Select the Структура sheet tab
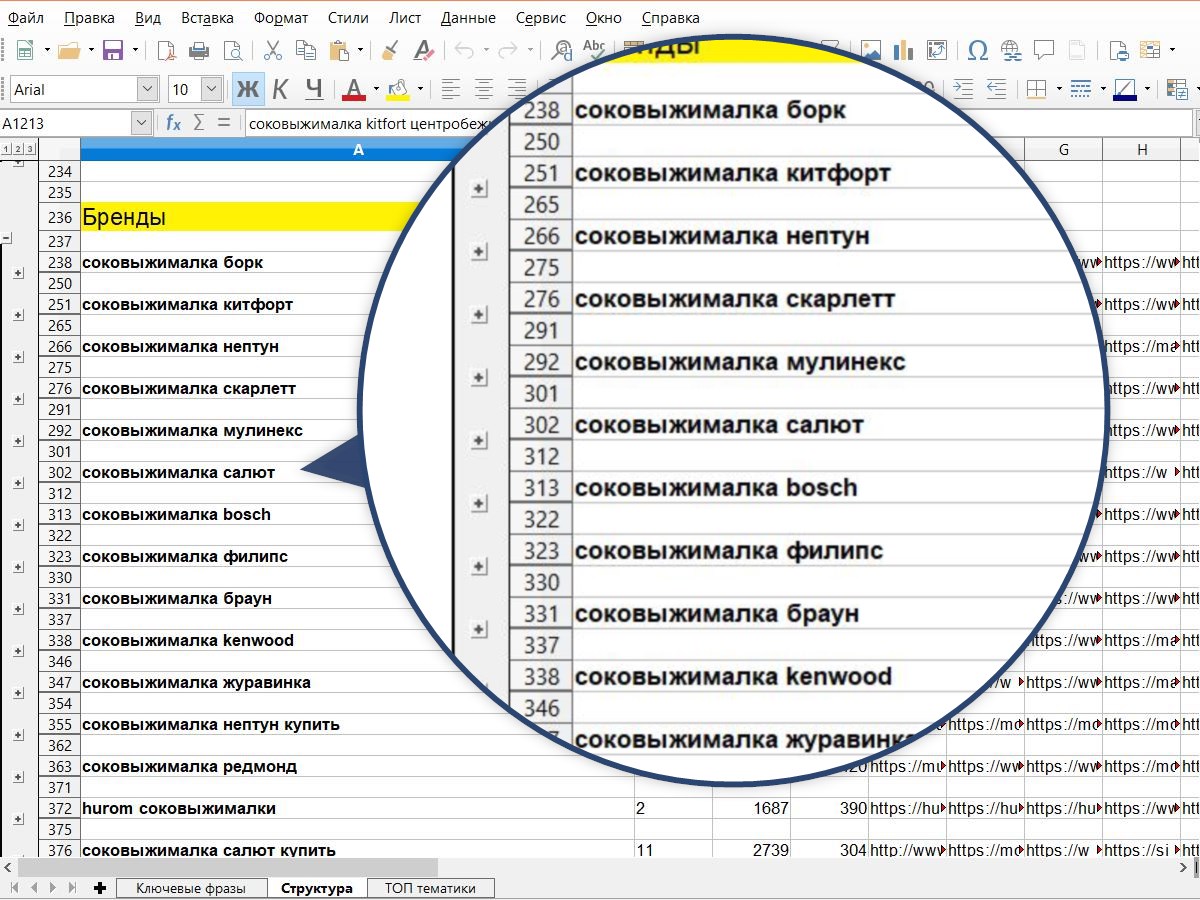The height and width of the screenshot is (900, 1200). pos(317,888)
